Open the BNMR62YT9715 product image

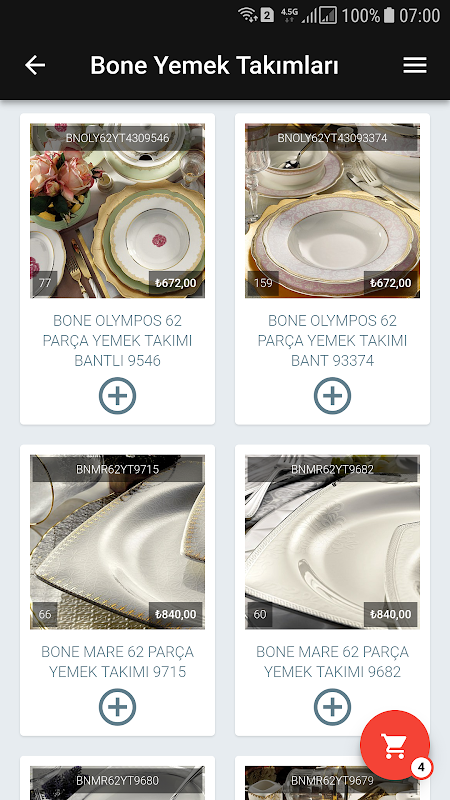tap(117, 542)
